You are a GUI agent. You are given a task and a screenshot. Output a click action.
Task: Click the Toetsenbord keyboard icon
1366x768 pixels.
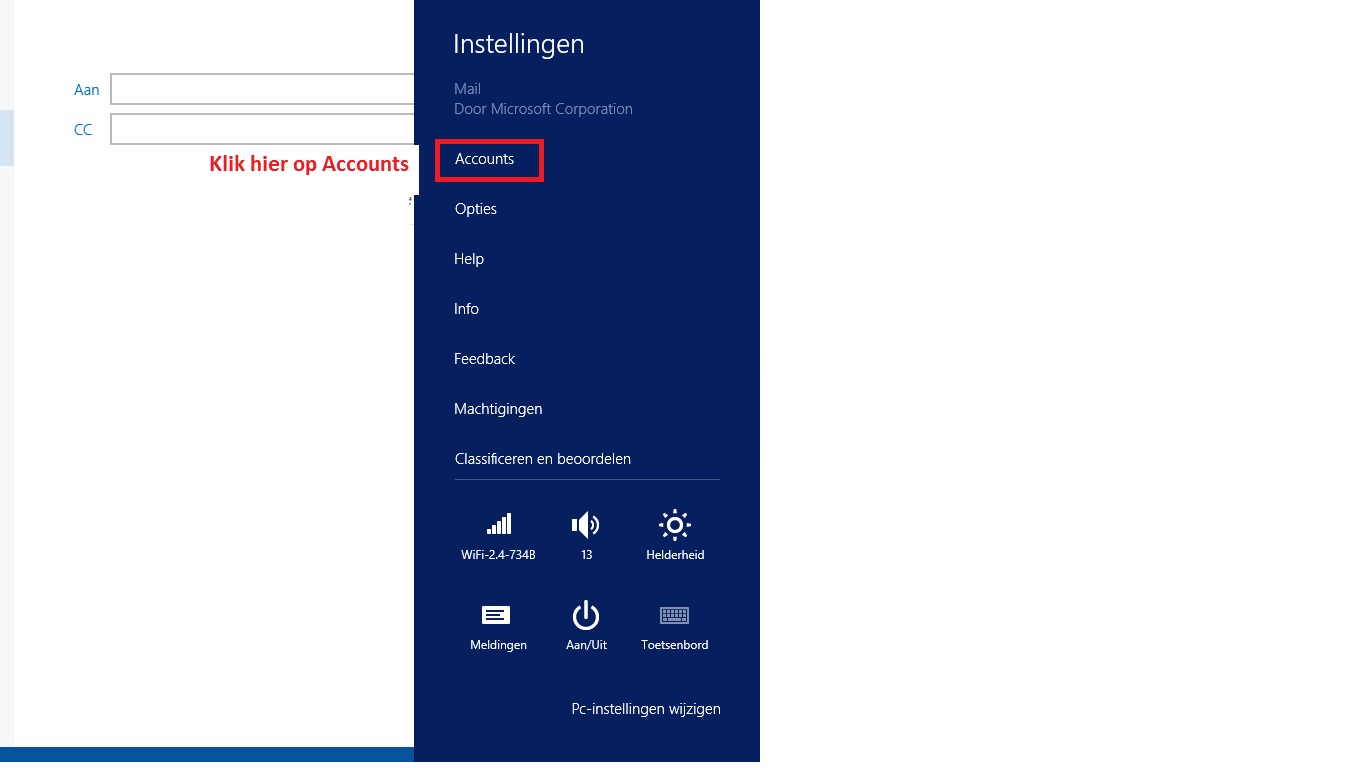pyautogui.click(x=674, y=616)
